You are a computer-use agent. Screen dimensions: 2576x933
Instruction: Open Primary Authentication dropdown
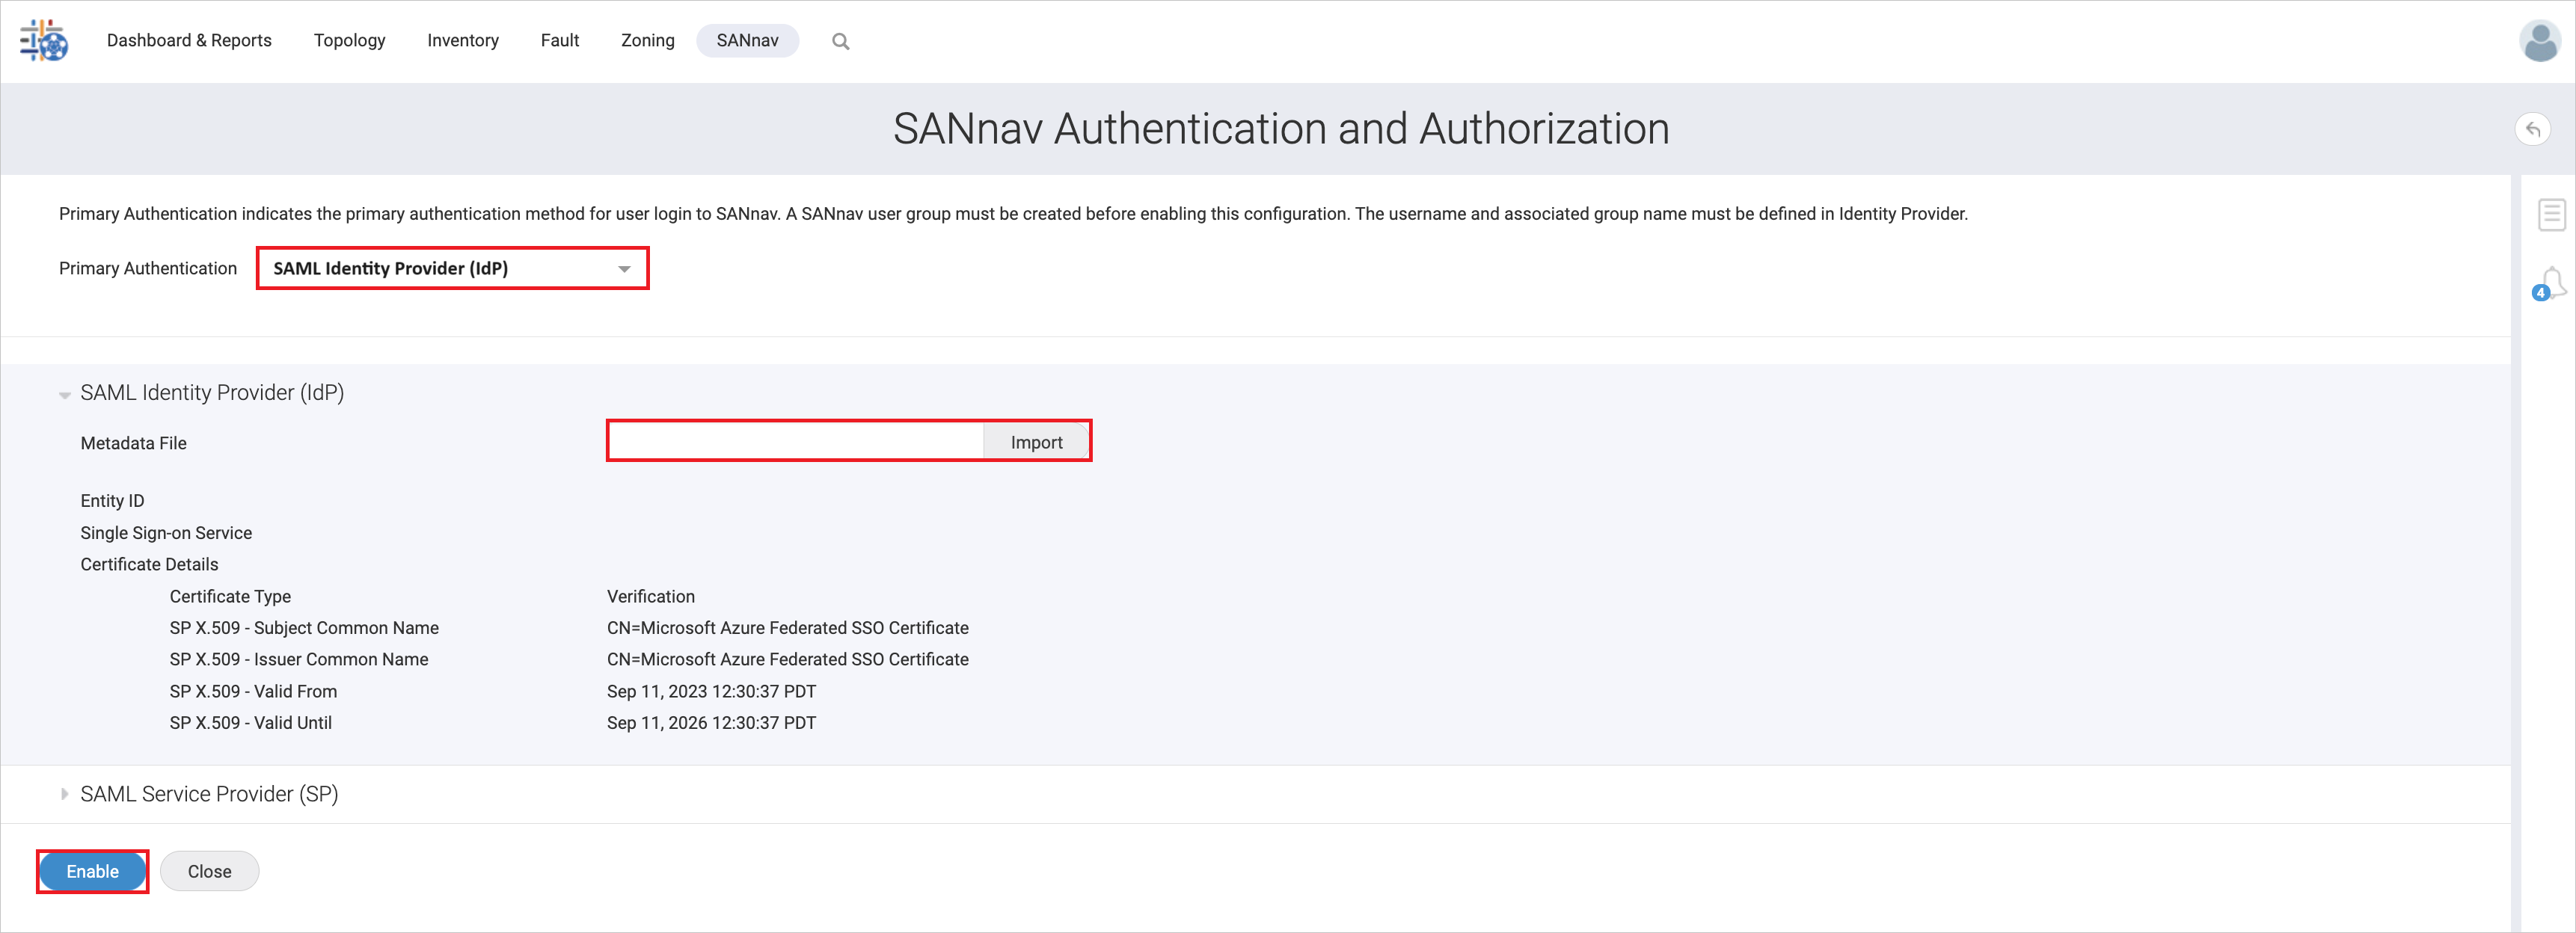tap(452, 269)
